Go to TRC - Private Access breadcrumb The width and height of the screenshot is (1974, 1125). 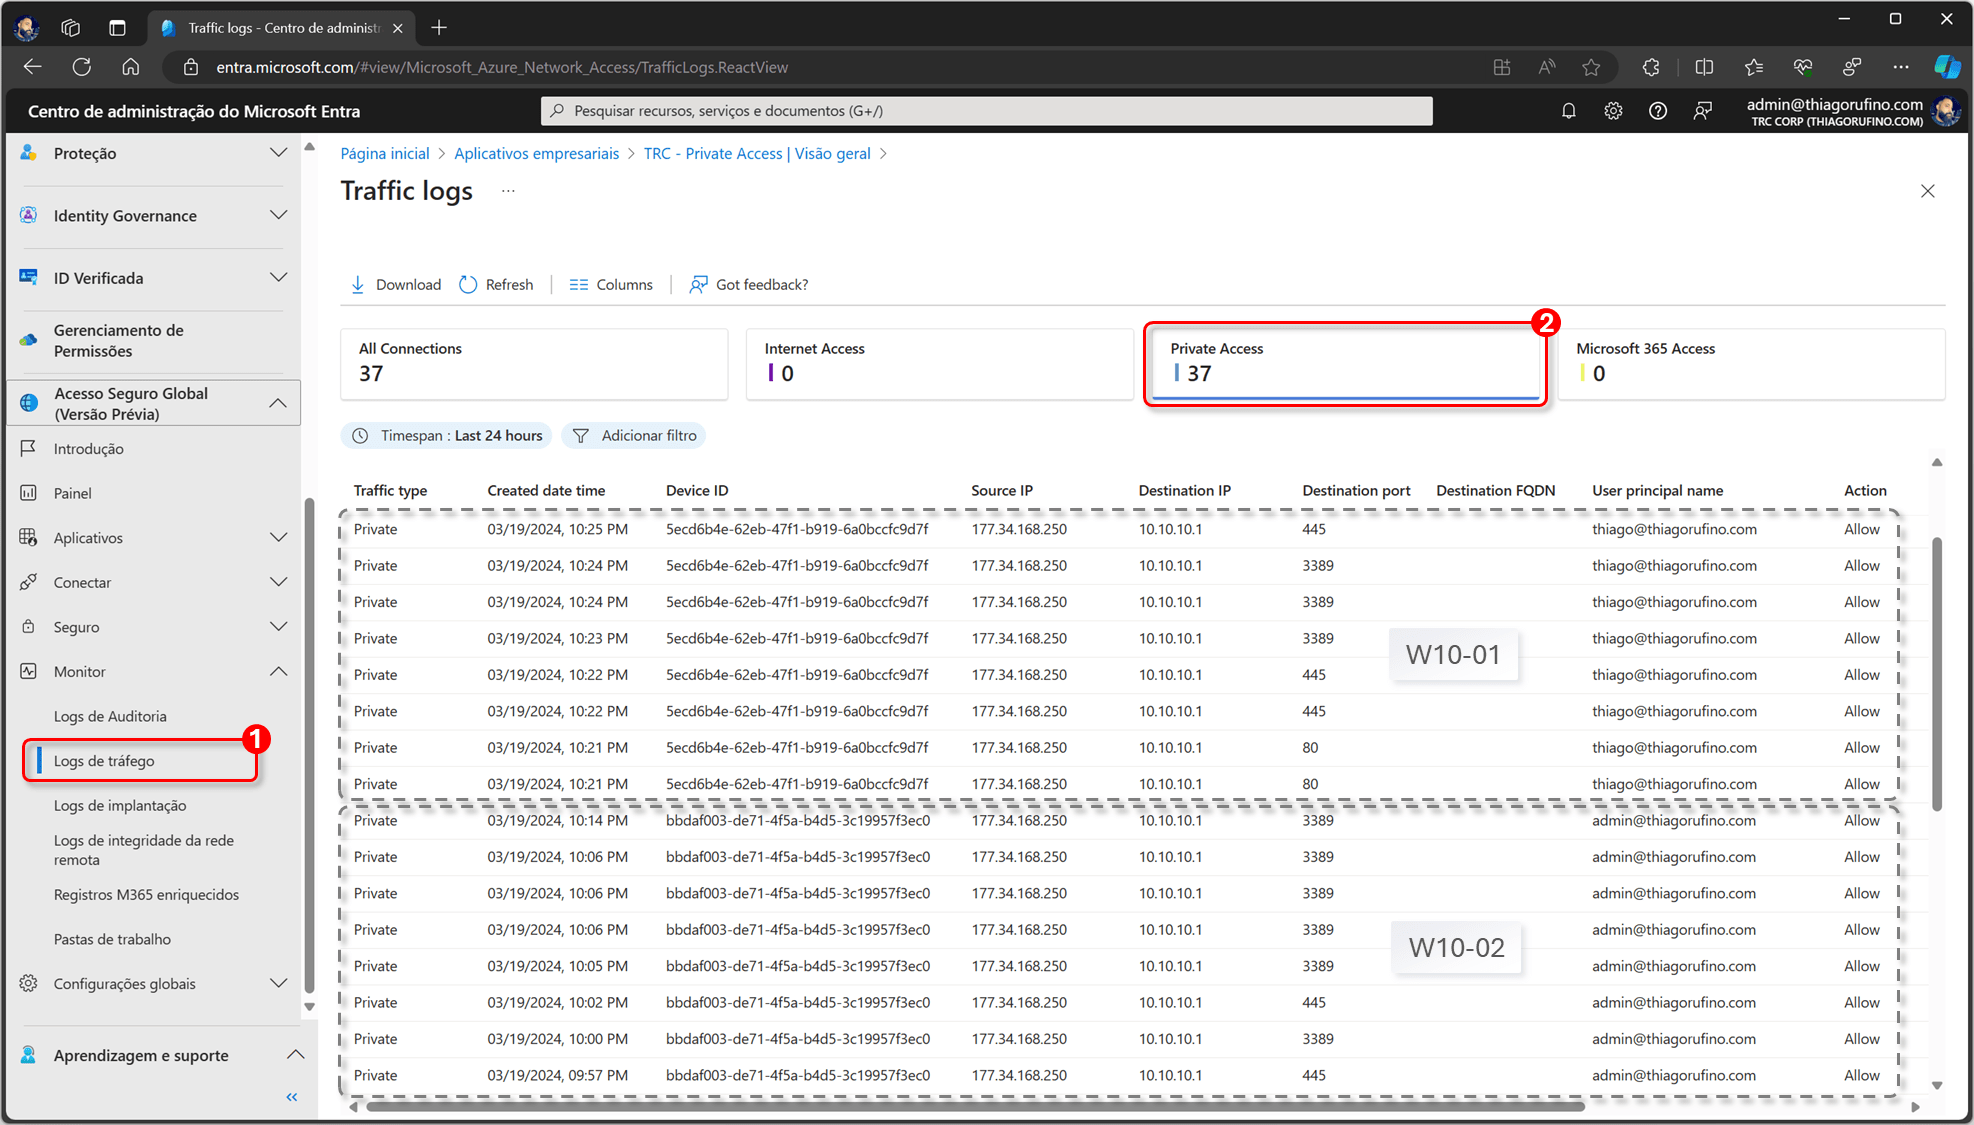(x=757, y=153)
